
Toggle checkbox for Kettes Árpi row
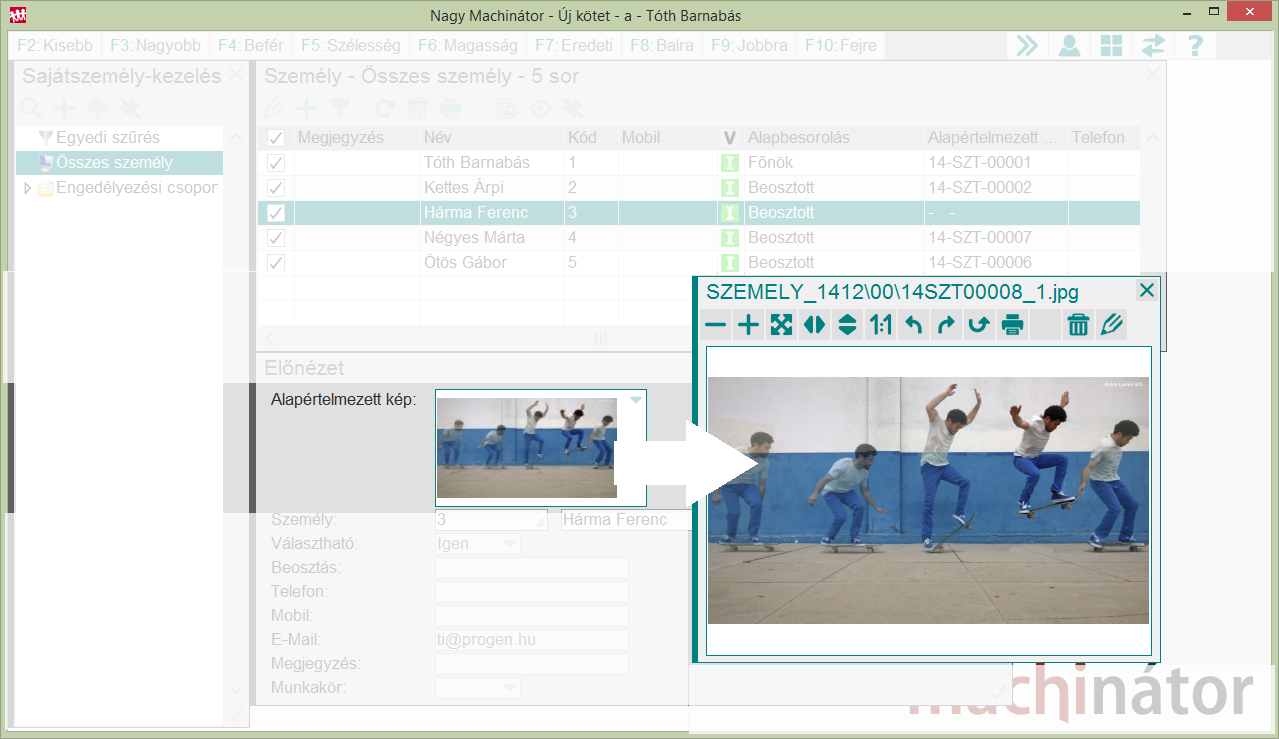[x=276, y=188]
